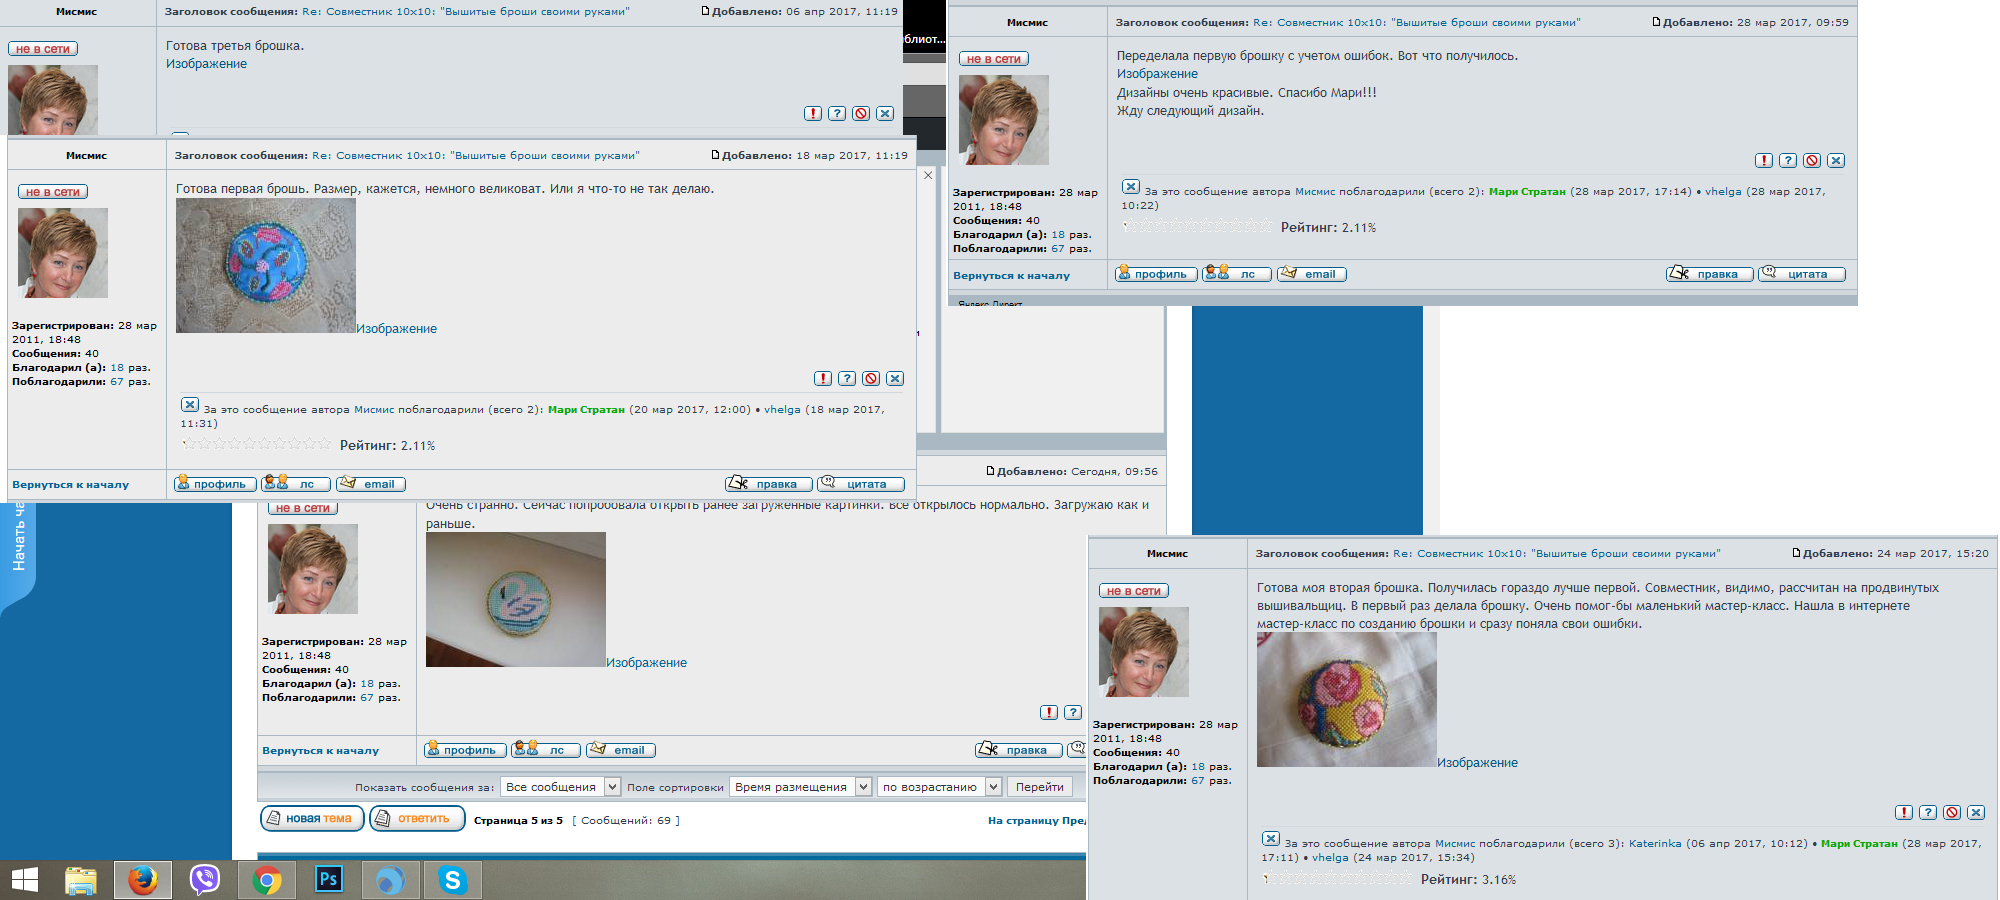Open the "Изображение" link beside the blue brooch
The width and height of the screenshot is (2000, 900).
coord(397,329)
